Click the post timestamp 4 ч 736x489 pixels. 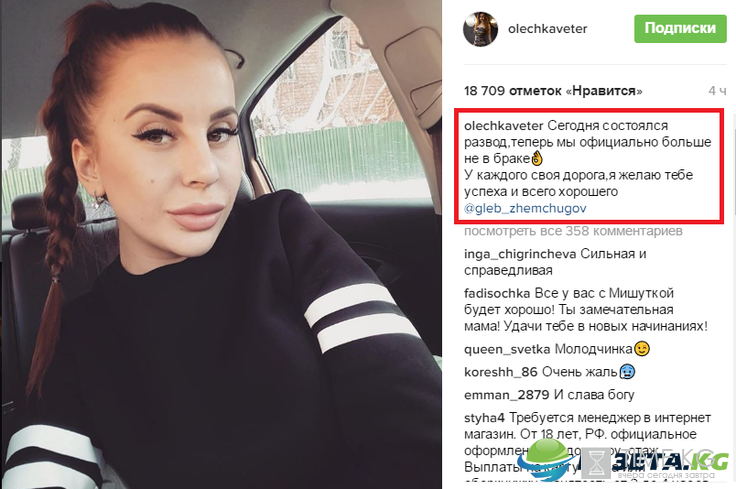717,91
